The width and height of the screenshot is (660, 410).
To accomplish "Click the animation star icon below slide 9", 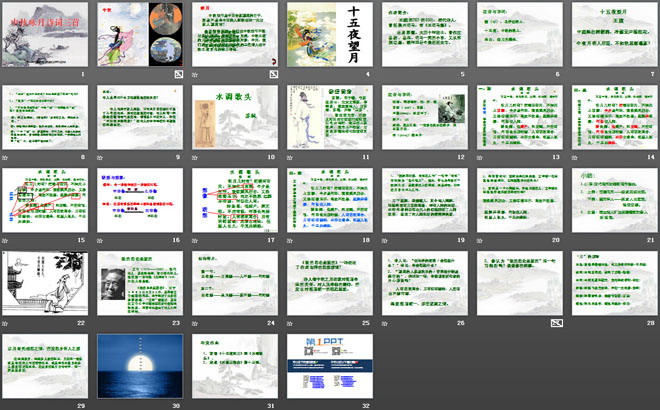I will pos(100,158).
